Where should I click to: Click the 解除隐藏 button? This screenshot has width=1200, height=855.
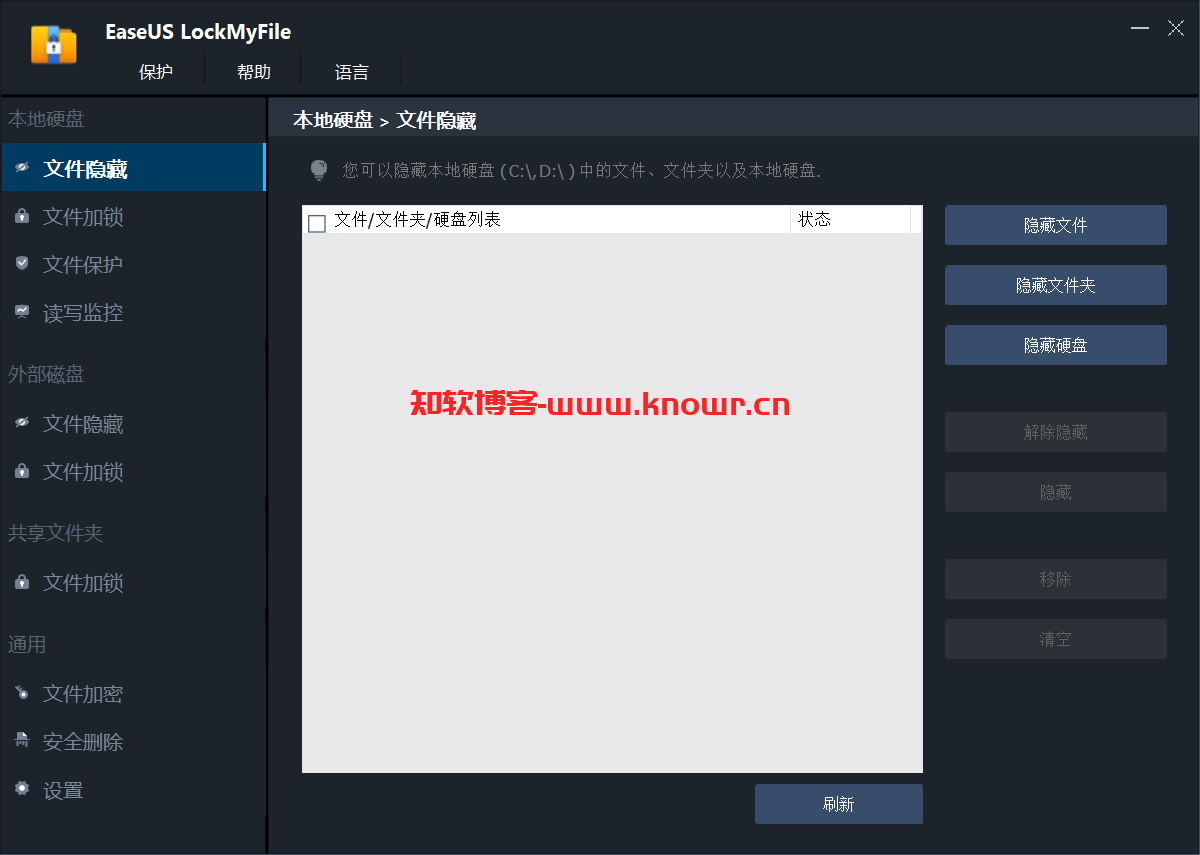1055,432
